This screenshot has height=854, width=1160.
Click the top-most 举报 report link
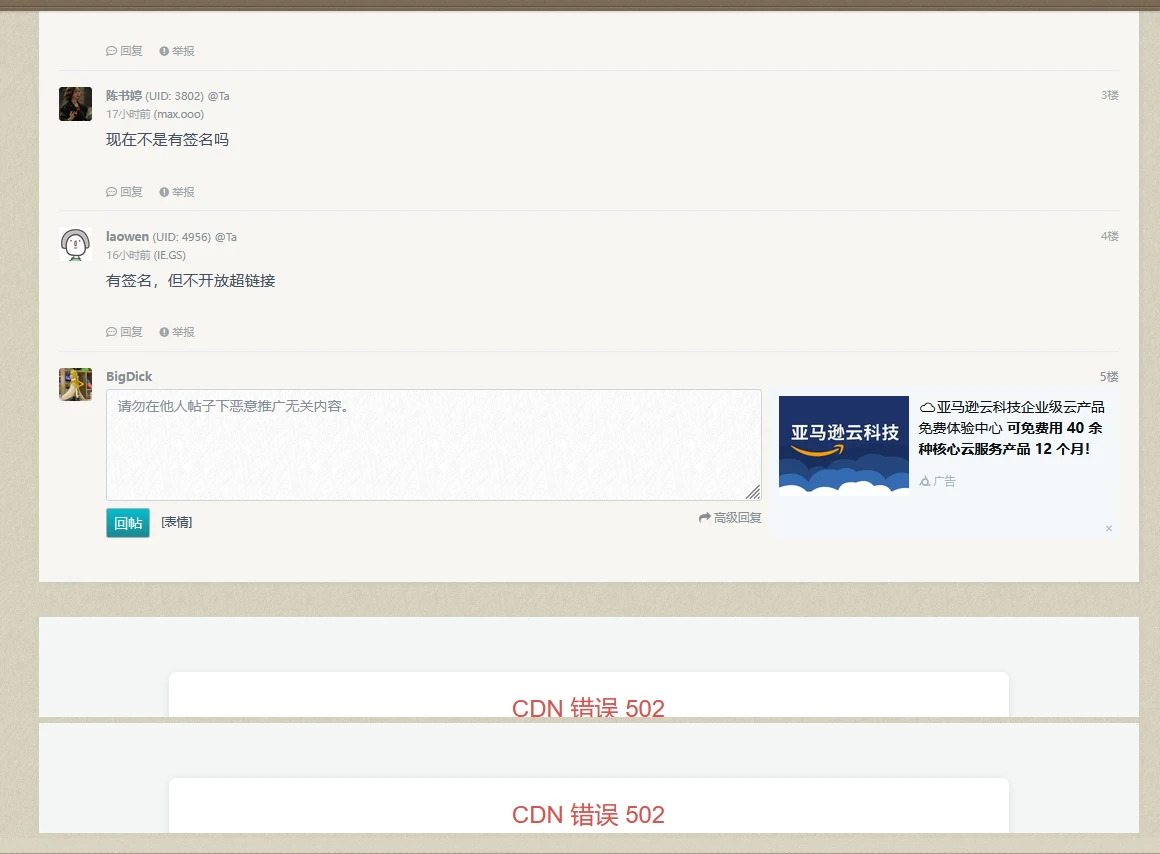pyautogui.click(x=177, y=51)
